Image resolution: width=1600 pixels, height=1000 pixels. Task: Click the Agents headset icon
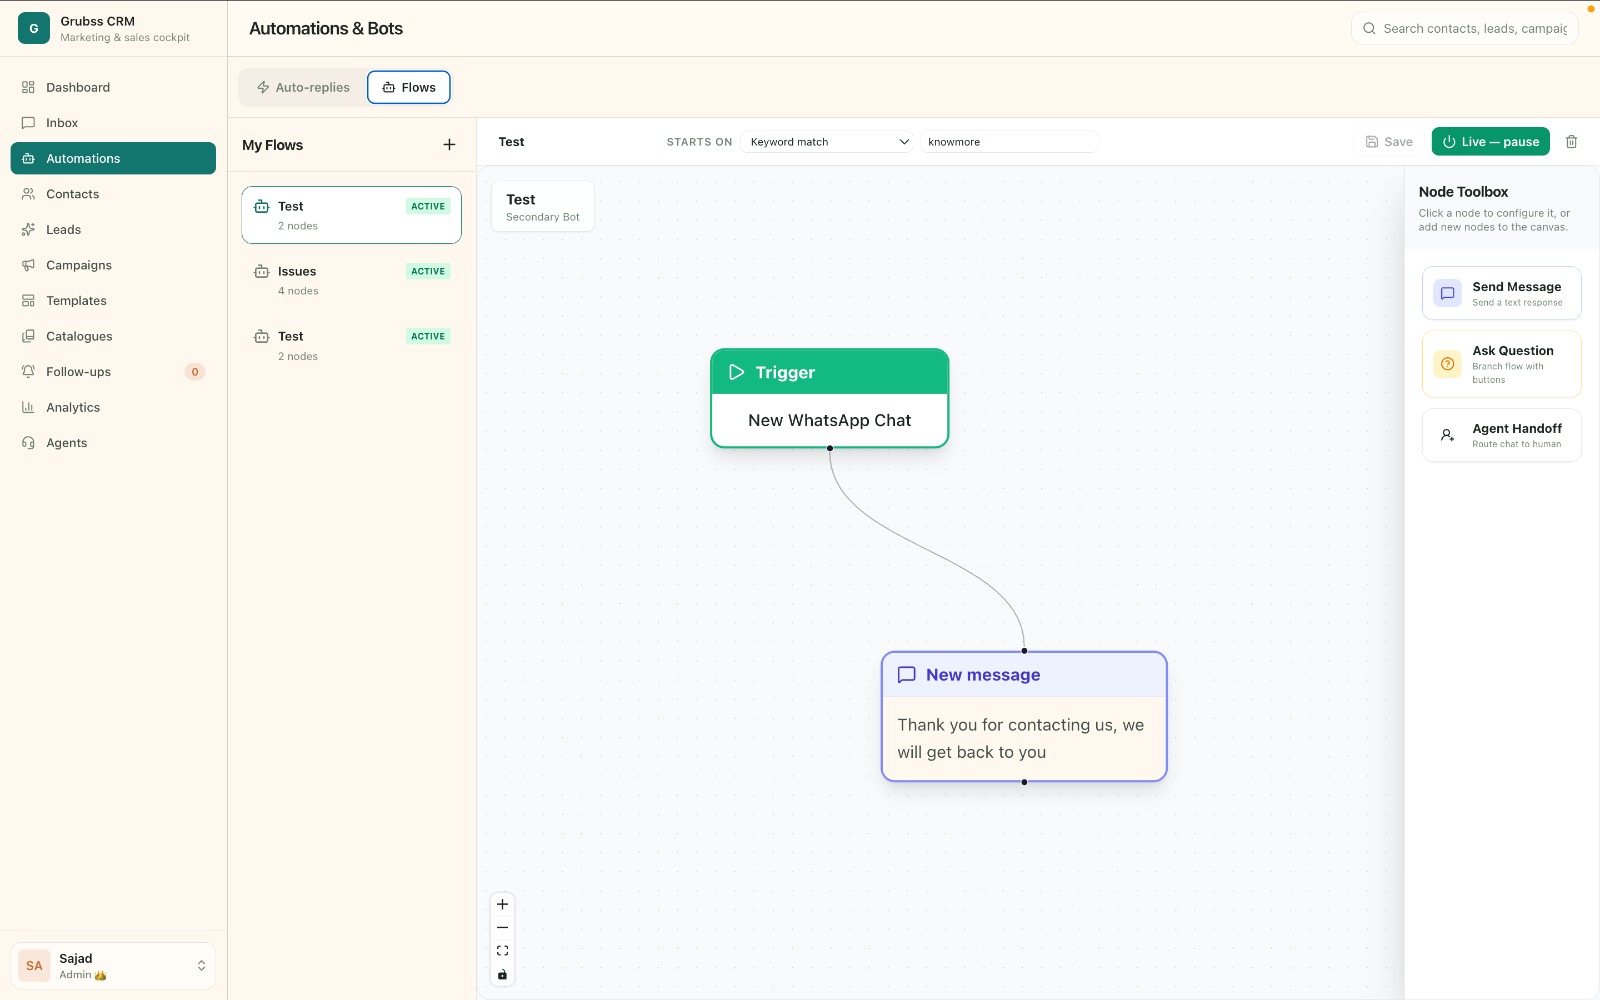point(28,442)
